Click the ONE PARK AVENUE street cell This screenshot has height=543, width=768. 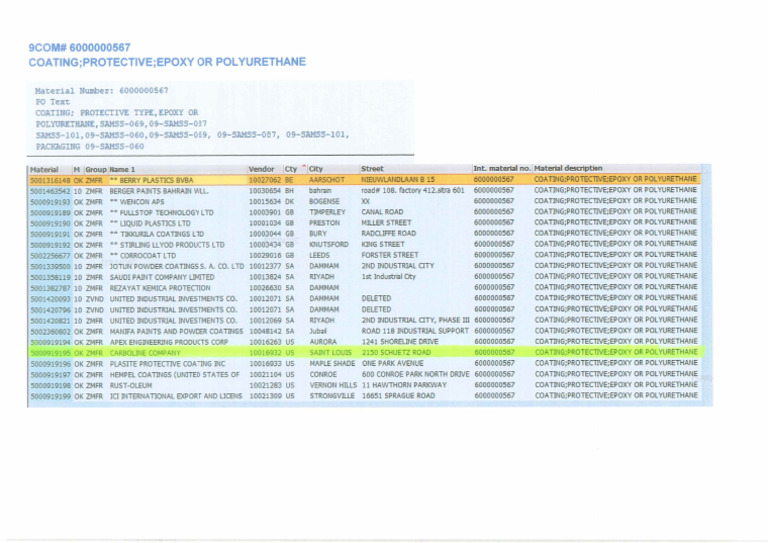[392, 363]
